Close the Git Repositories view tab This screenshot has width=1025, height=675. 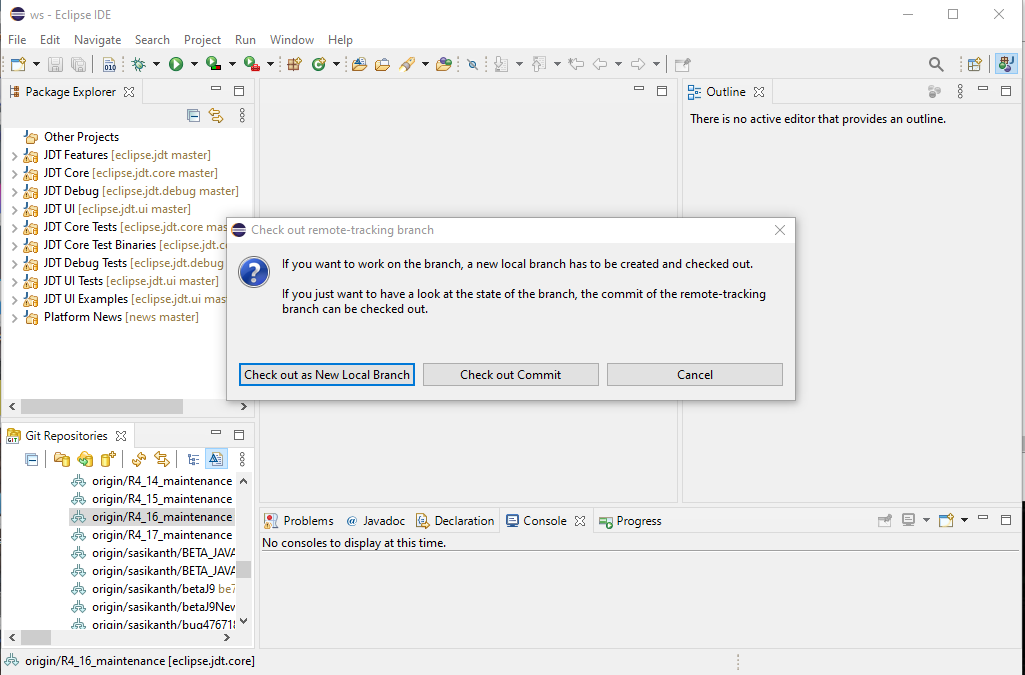coord(121,436)
